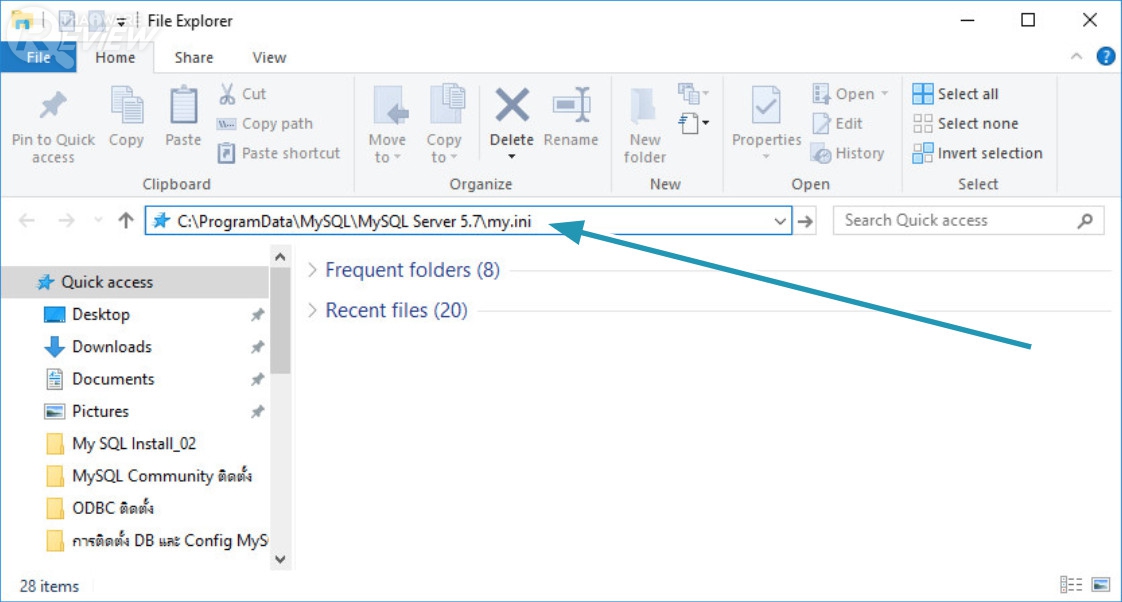This screenshot has height=602, width=1122.
Task: Open the MySQL Community ติดตั้ง folder
Action: (151, 475)
